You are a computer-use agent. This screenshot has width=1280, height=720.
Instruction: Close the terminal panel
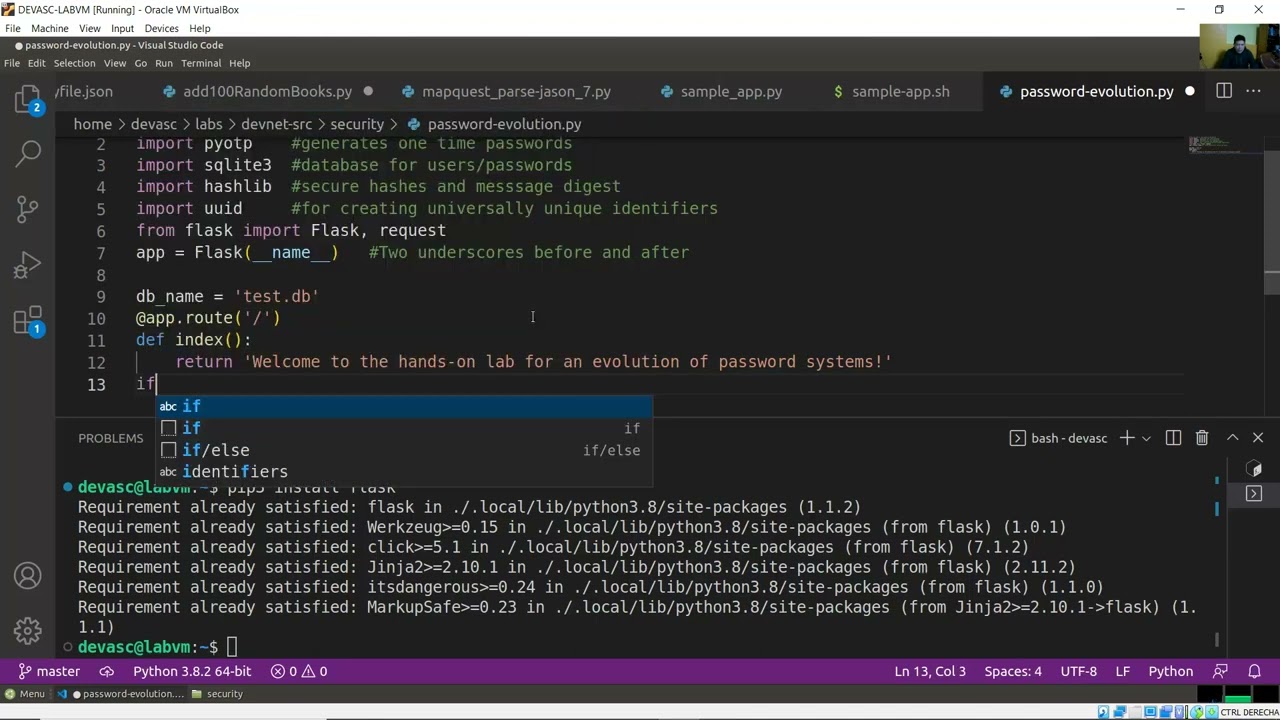click(x=1258, y=438)
